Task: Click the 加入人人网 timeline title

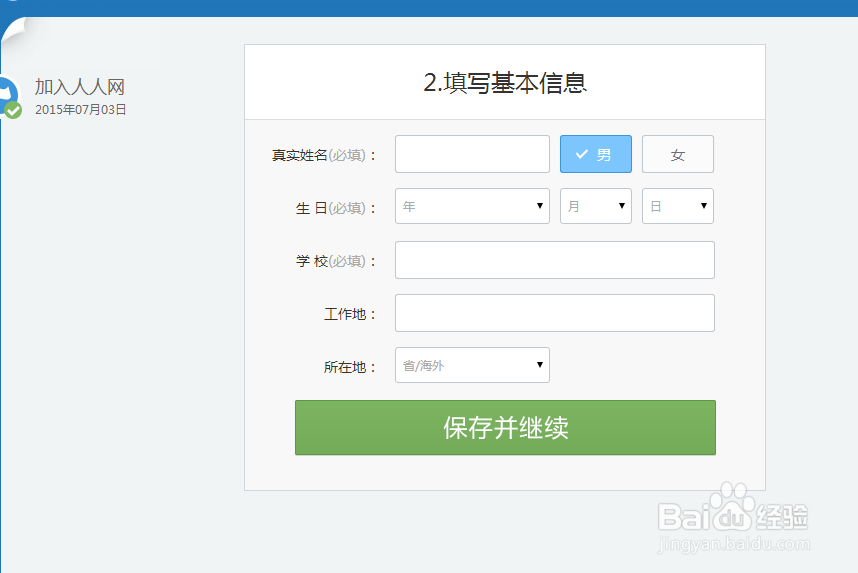Action: coord(80,86)
